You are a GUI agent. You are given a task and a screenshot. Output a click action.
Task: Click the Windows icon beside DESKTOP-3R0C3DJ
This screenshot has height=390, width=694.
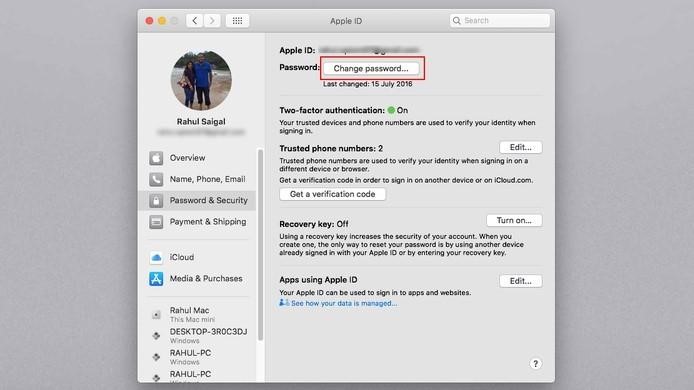(x=156, y=336)
